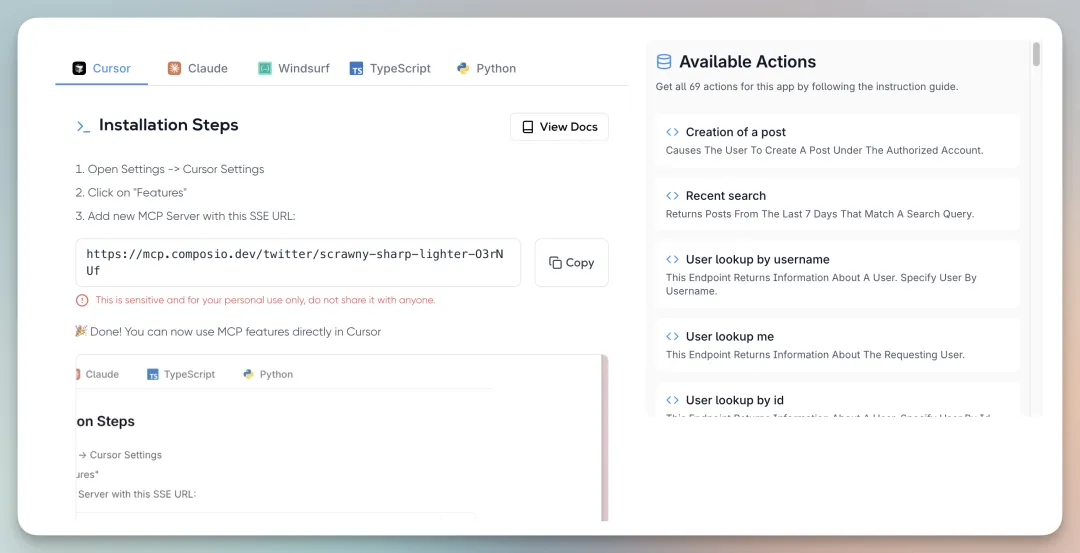Screen dimensions: 1080x553
Task: Click the Cursor logo icon in tab
Action: click(x=79, y=68)
